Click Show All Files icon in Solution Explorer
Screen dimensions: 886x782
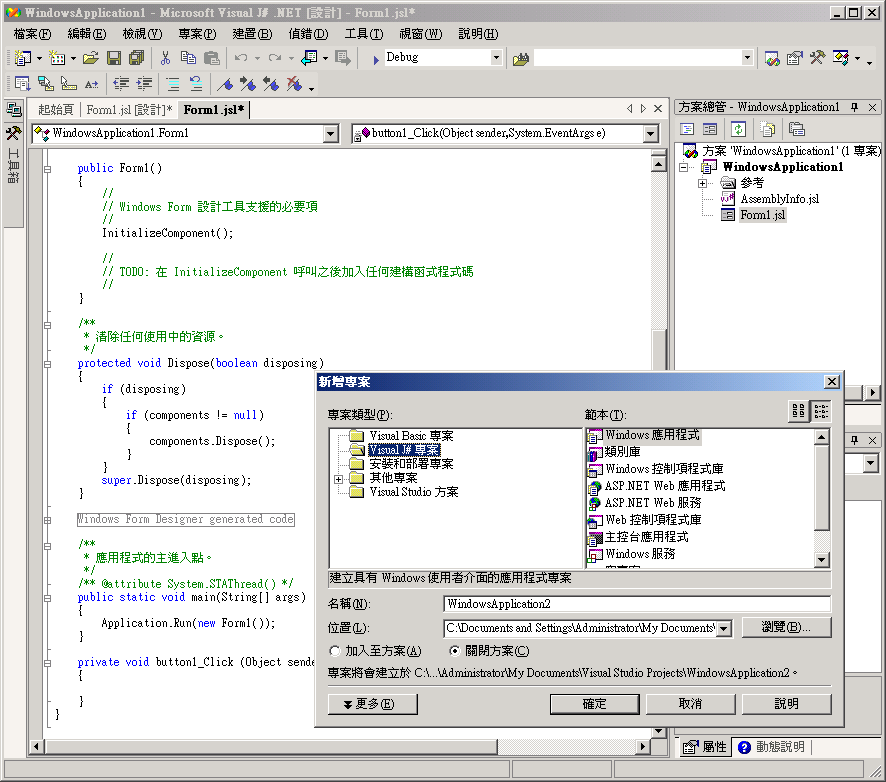pos(767,129)
